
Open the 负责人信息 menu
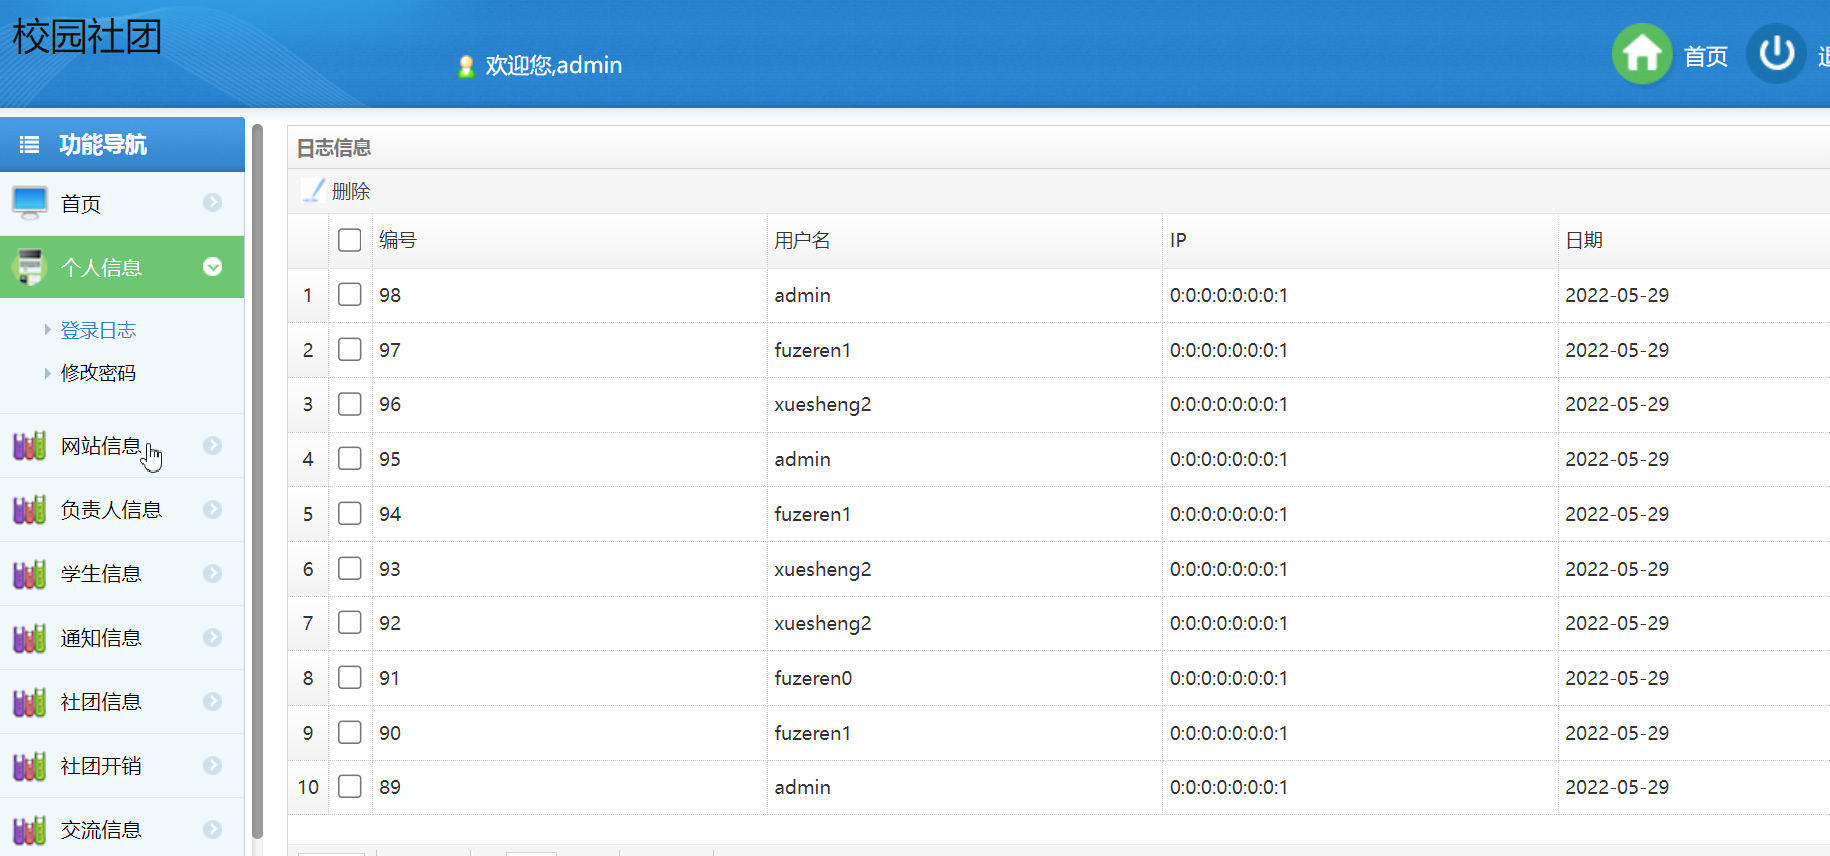click(x=122, y=510)
